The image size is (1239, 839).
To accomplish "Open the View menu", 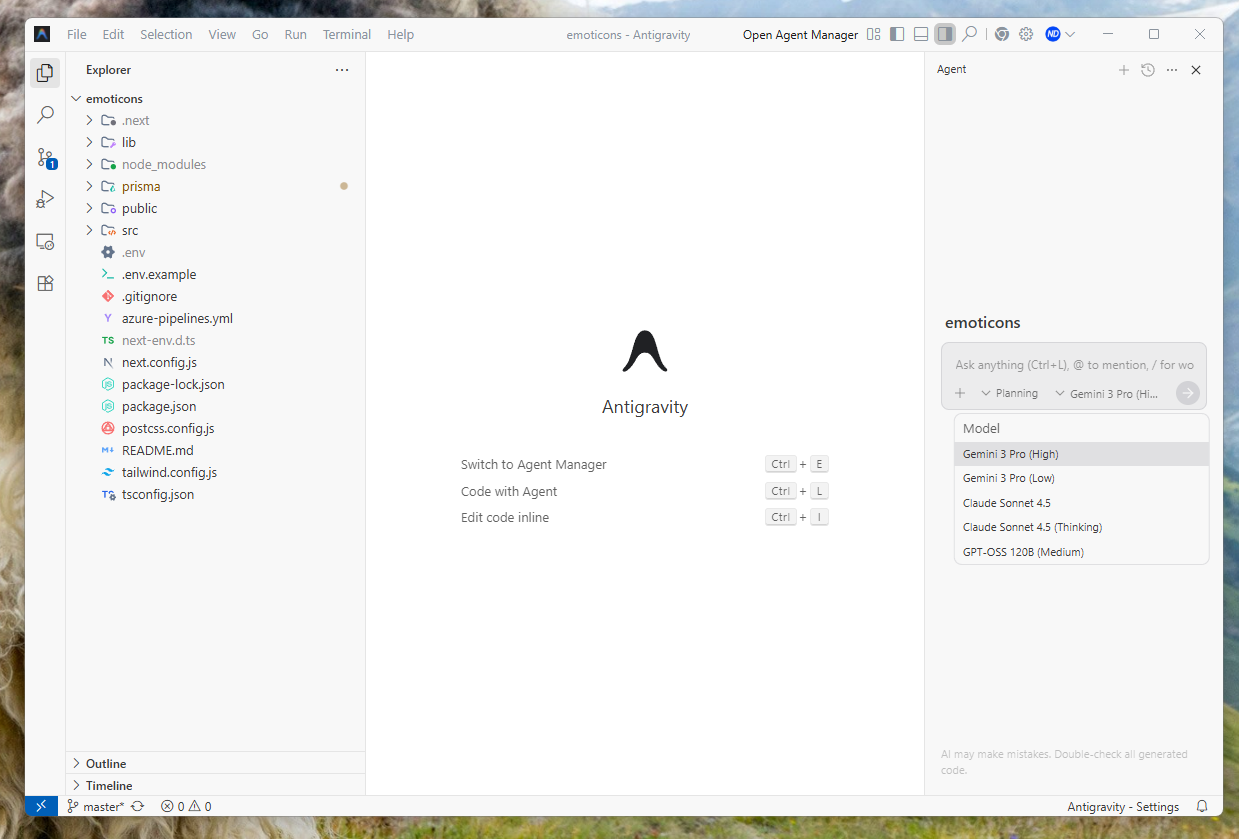I will [222, 34].
